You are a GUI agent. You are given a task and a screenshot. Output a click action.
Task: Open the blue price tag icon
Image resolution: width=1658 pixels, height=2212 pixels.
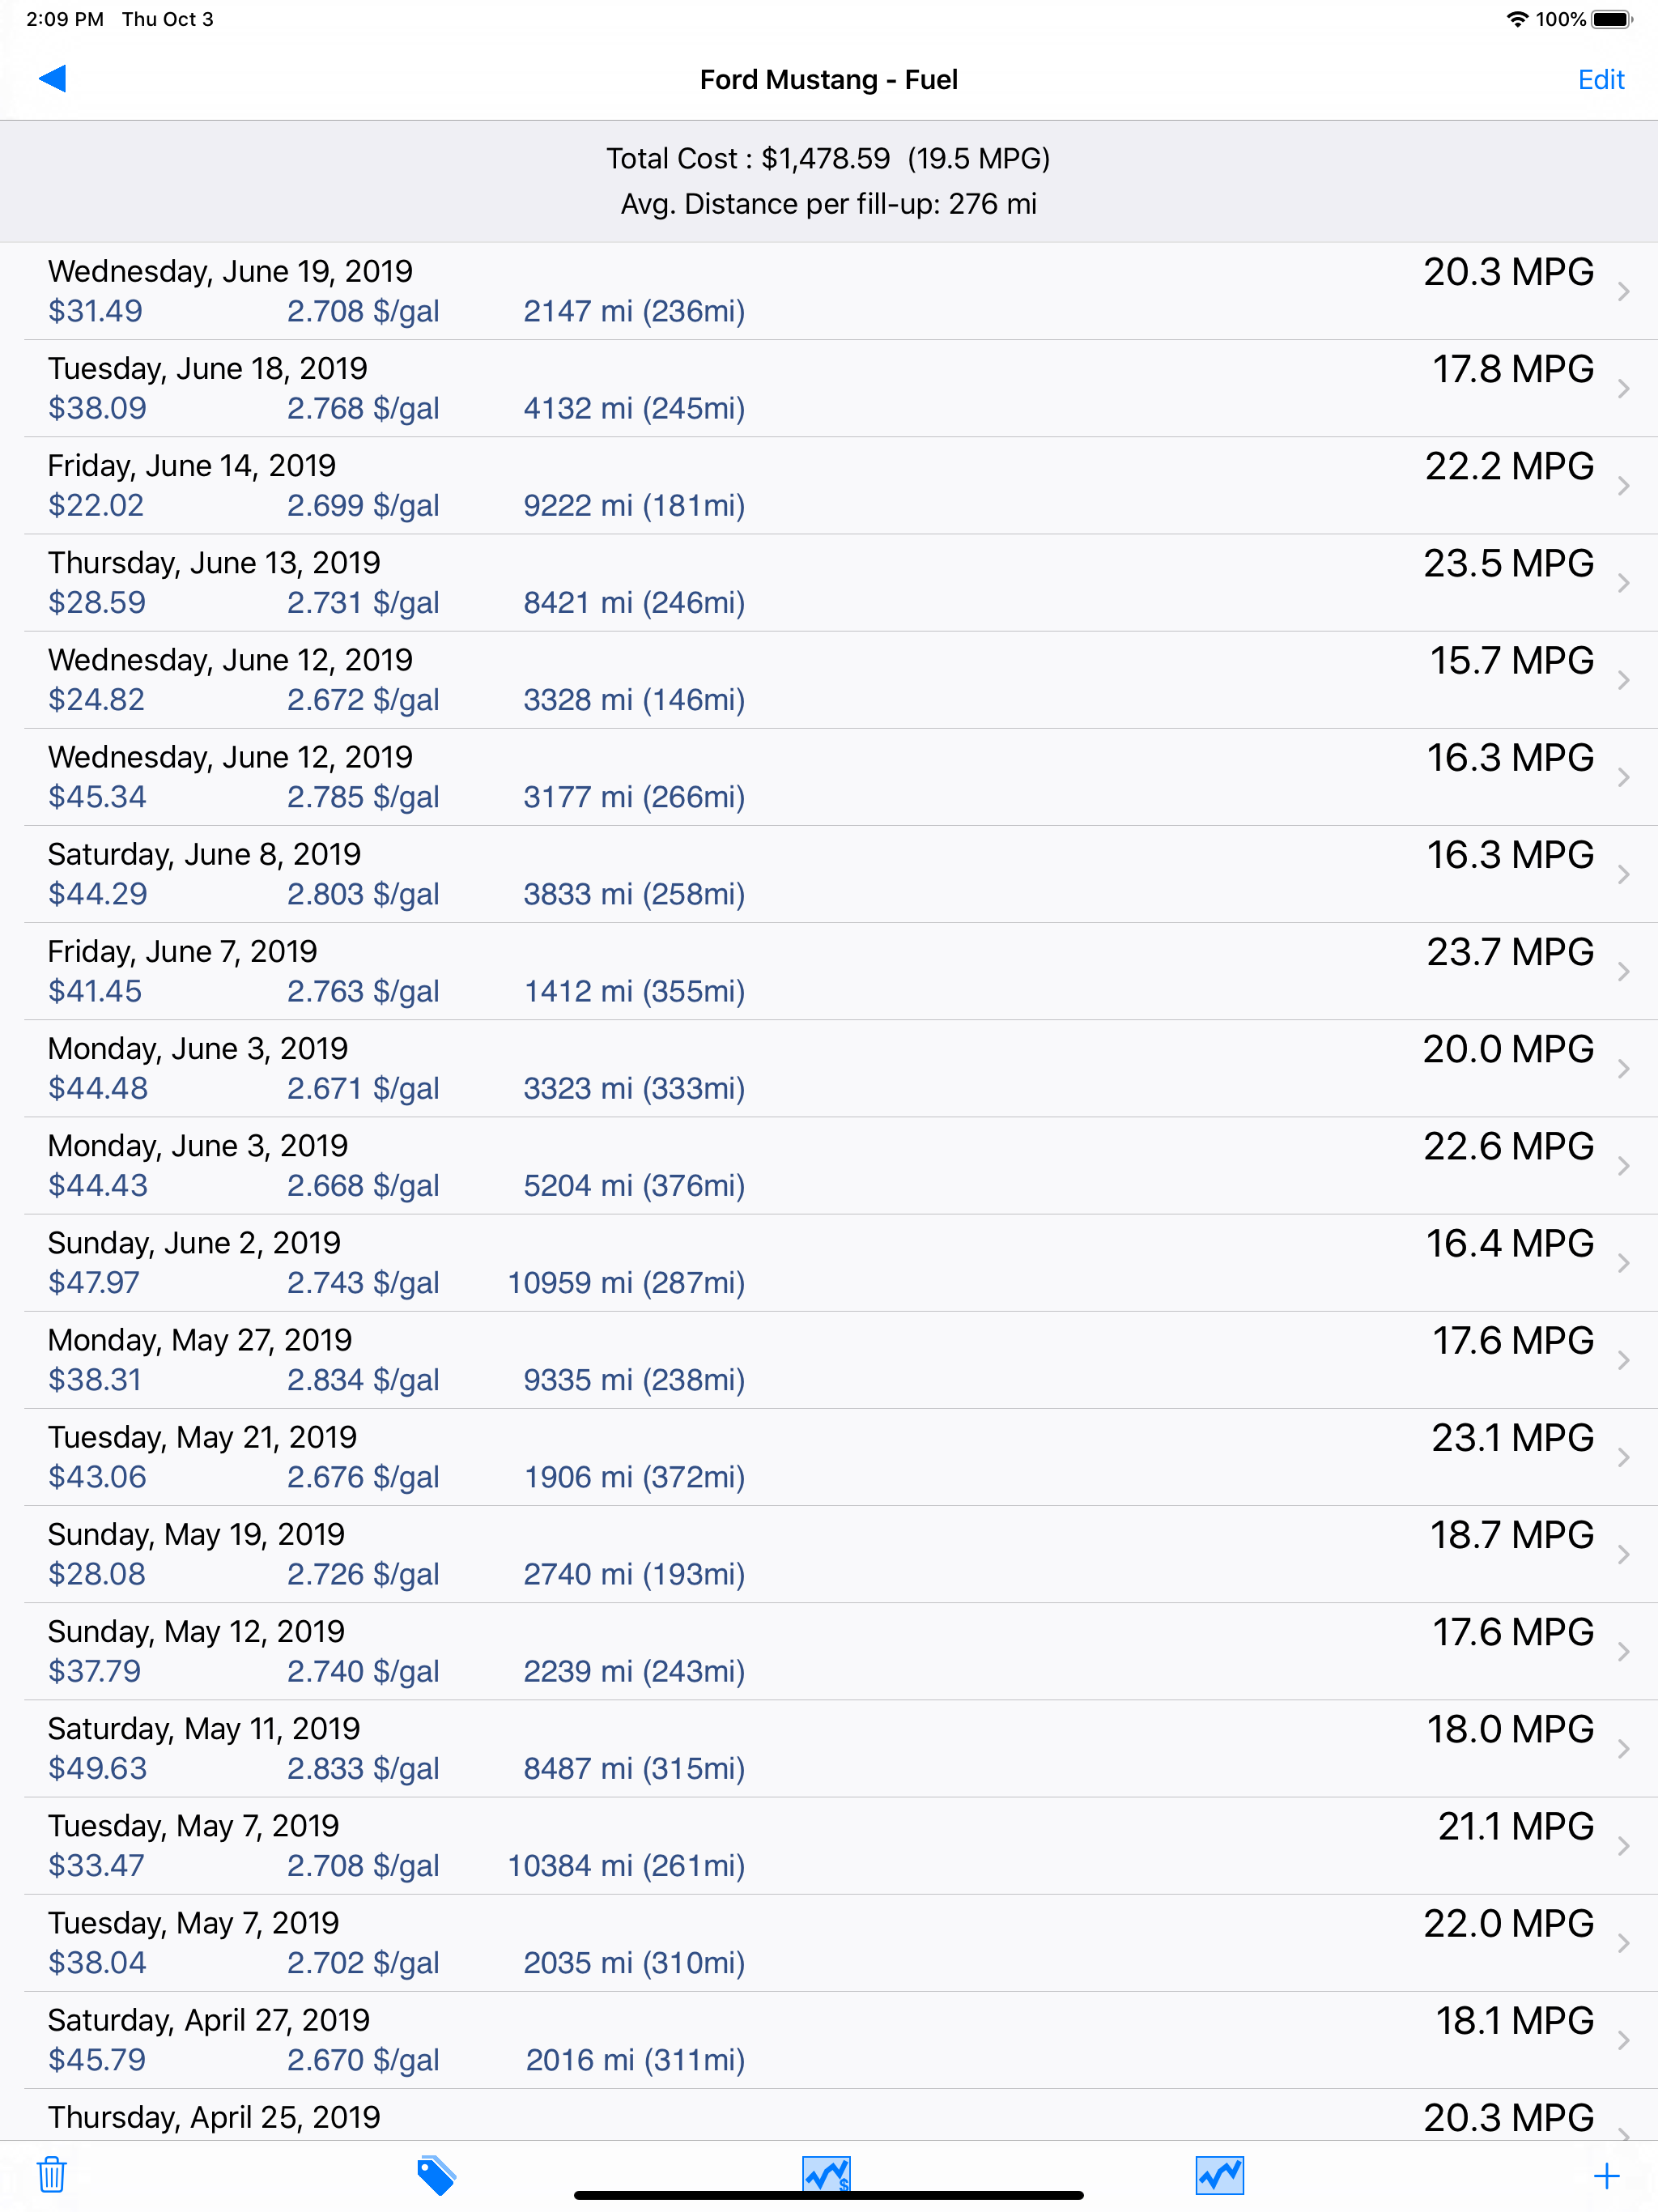436,2175
